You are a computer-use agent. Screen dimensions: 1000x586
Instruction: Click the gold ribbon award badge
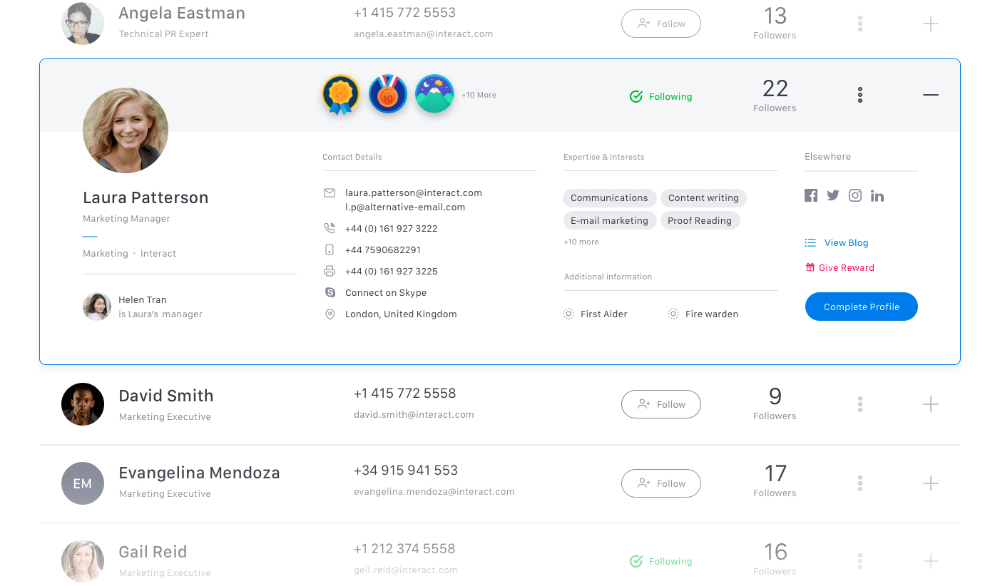click(341, 95)
